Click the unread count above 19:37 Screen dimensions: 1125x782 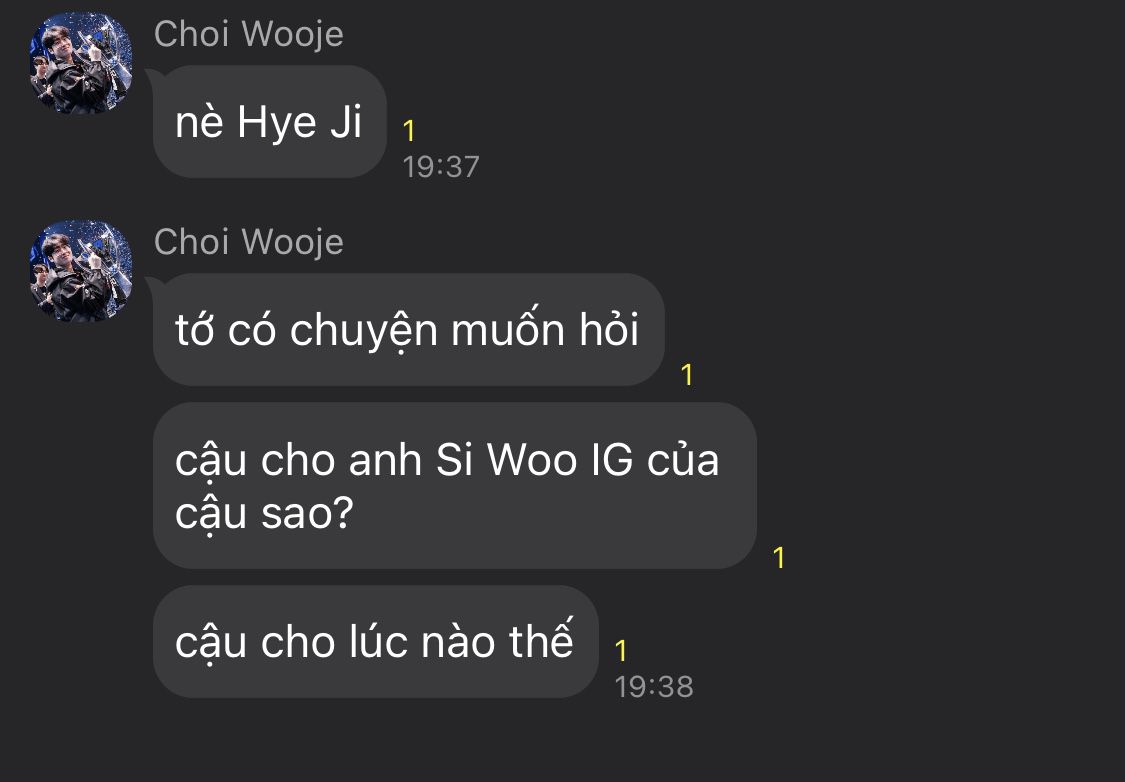409,131
